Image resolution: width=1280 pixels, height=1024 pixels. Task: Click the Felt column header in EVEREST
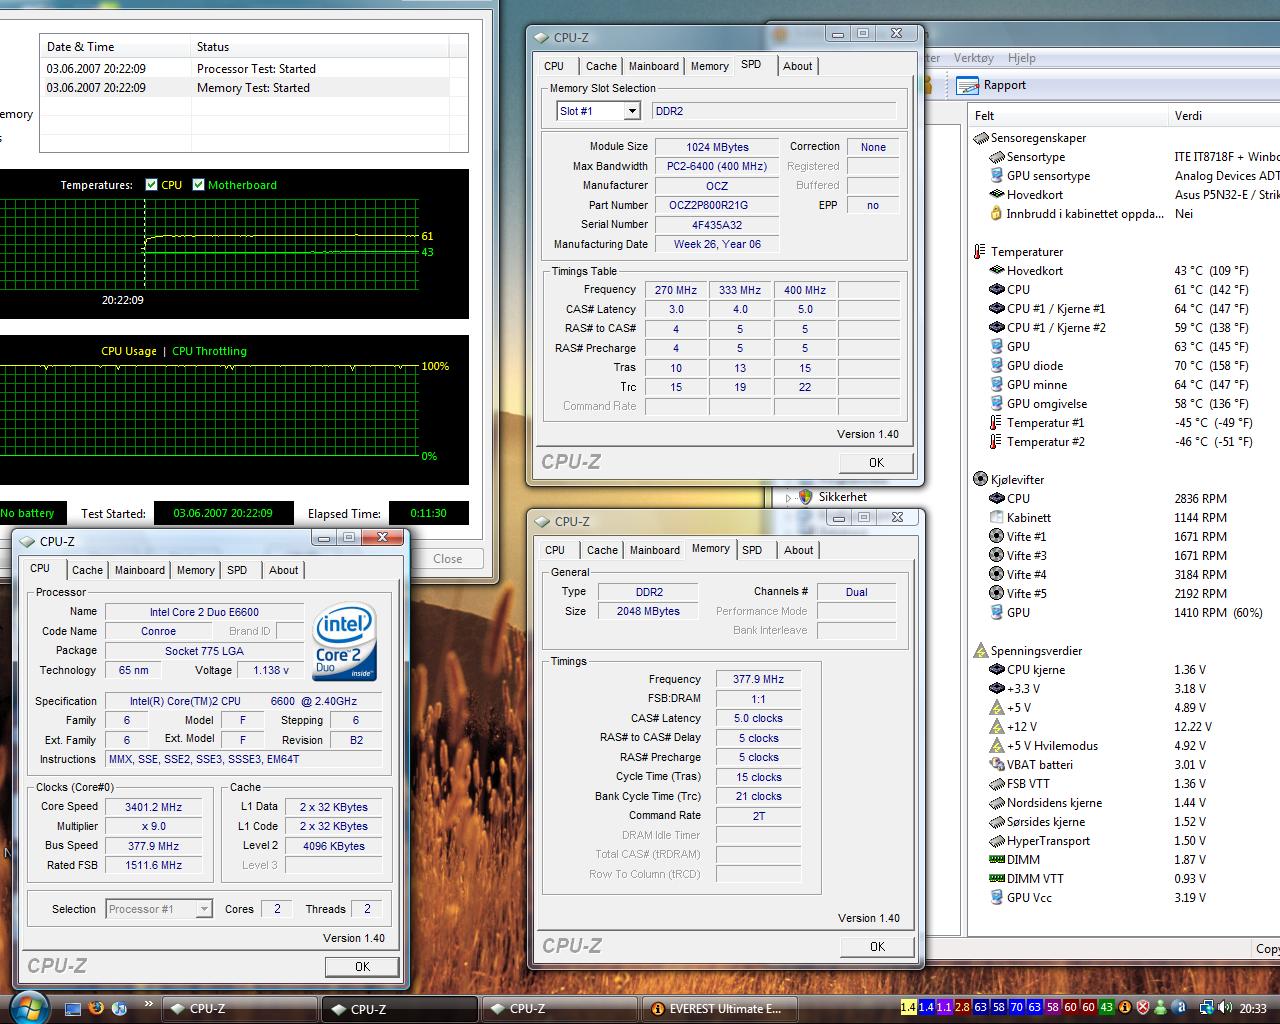pos(1068,116)
